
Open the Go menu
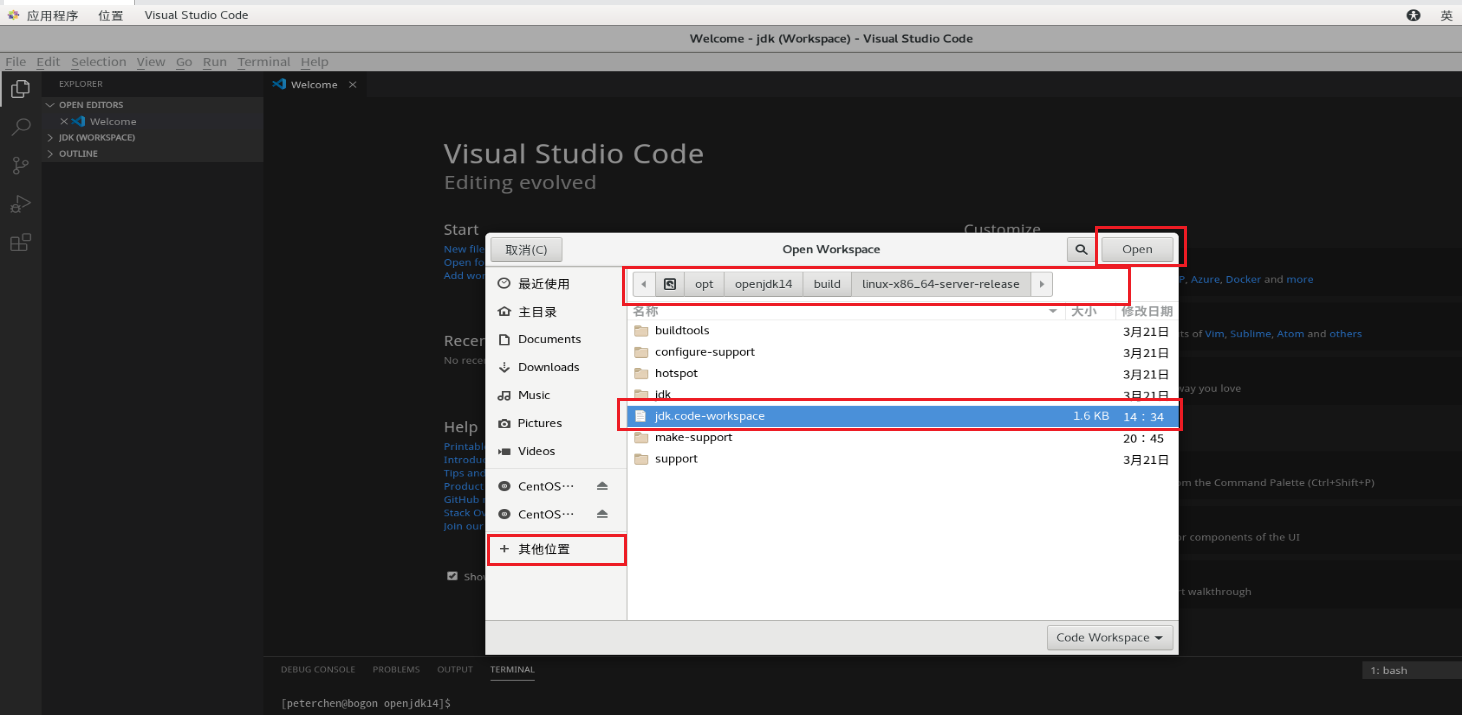[x=184, y=62]
